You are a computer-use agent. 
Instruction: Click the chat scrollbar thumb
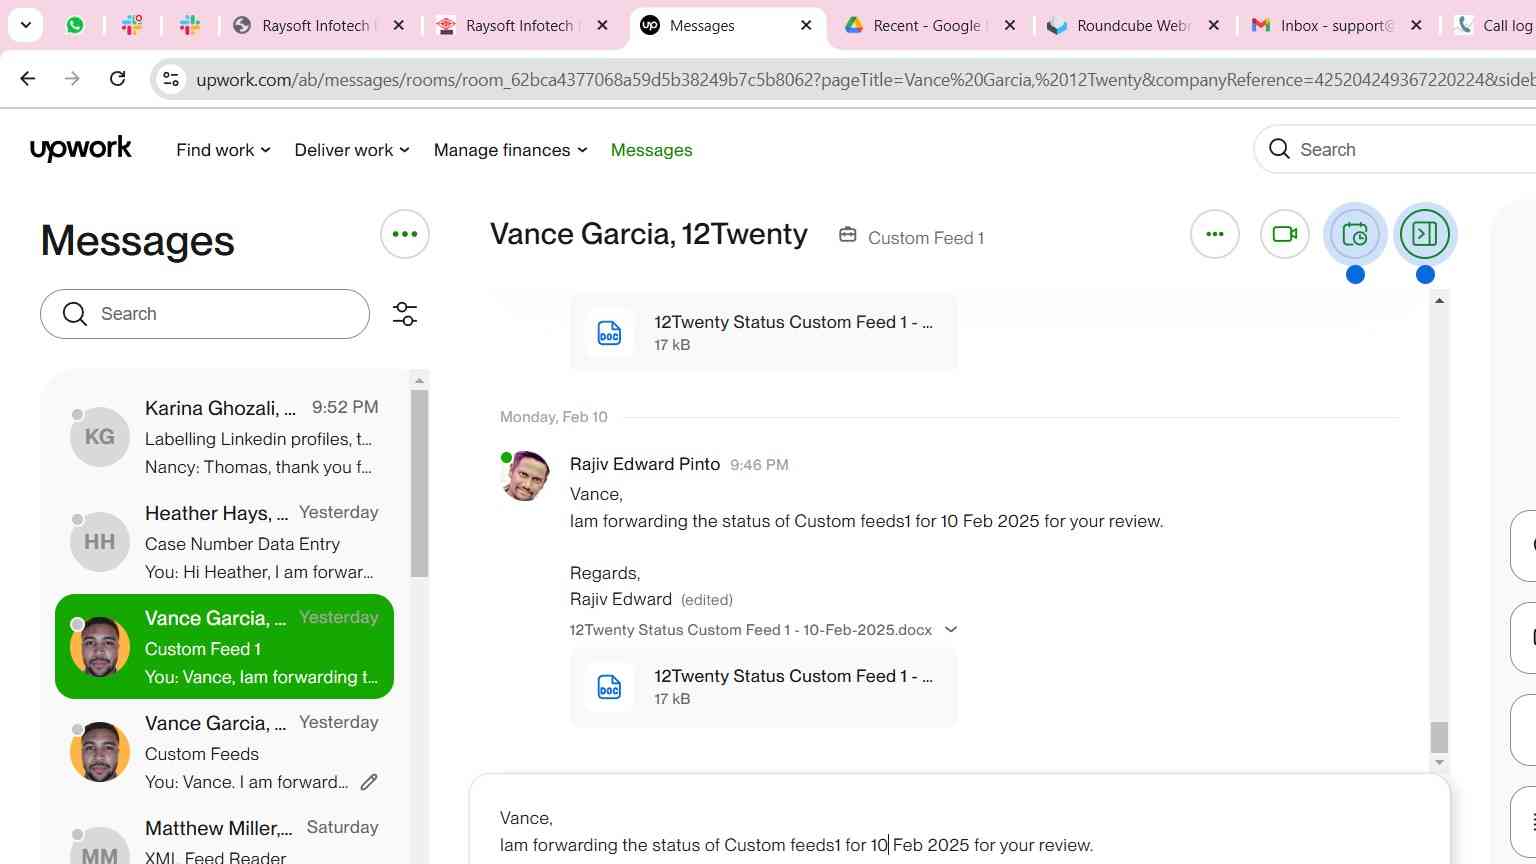[1439, 737]
